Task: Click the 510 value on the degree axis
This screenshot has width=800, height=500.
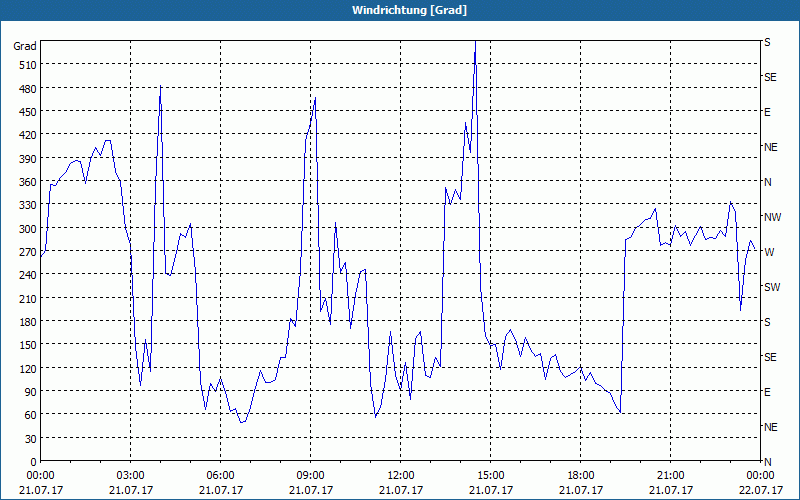Action: (x=28, y=65)
